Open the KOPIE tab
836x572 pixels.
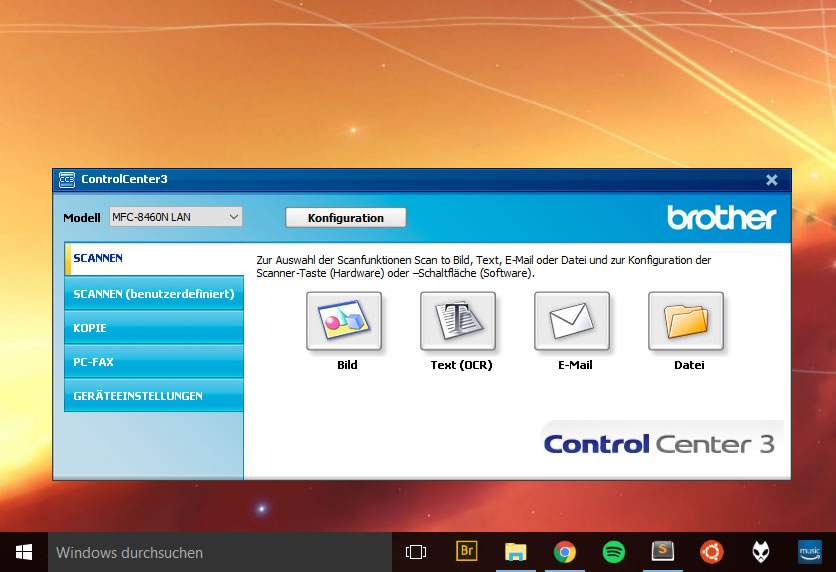tap(154, 327)
